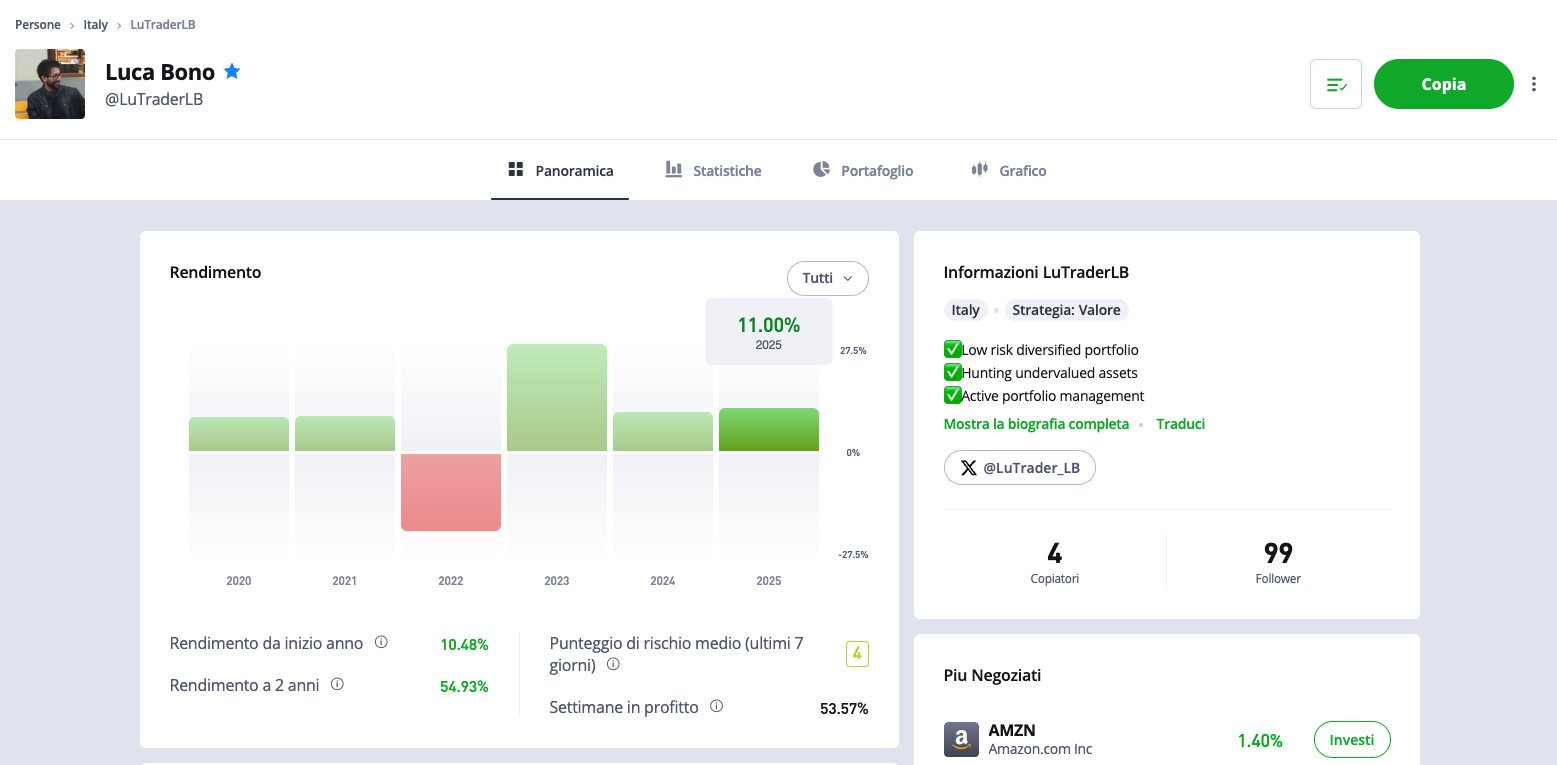Open the three-dot more options menu
Viewport: 1557px width, 765px height.
point(1534,84)
